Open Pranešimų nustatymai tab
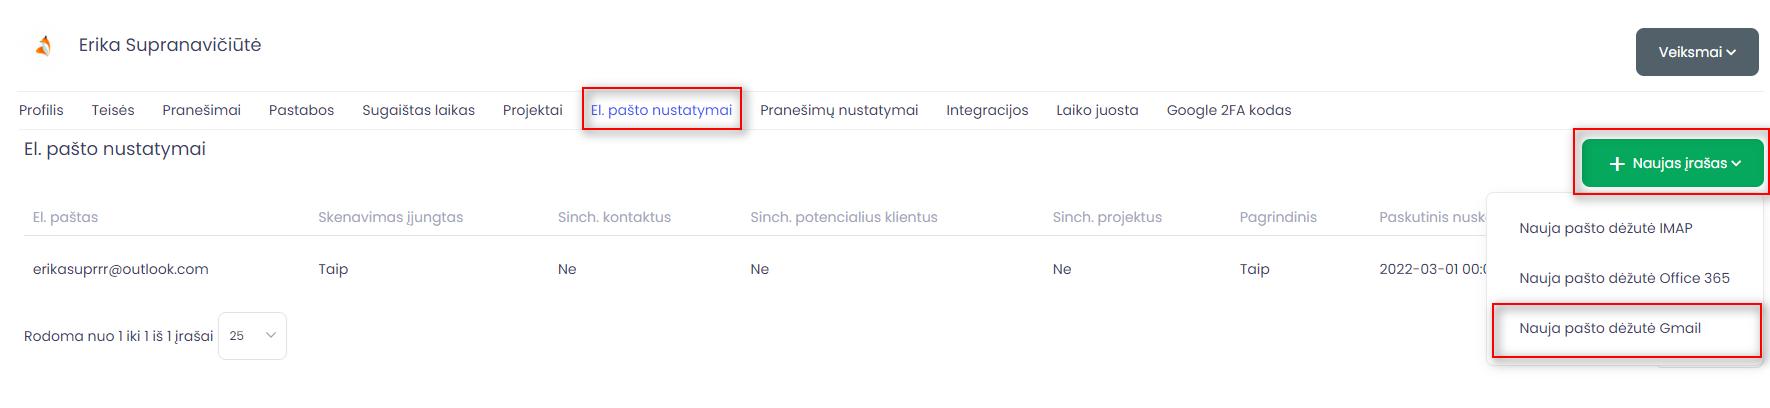The width and height of the screenshot is (1770, 408). click(x=839, y=110)
